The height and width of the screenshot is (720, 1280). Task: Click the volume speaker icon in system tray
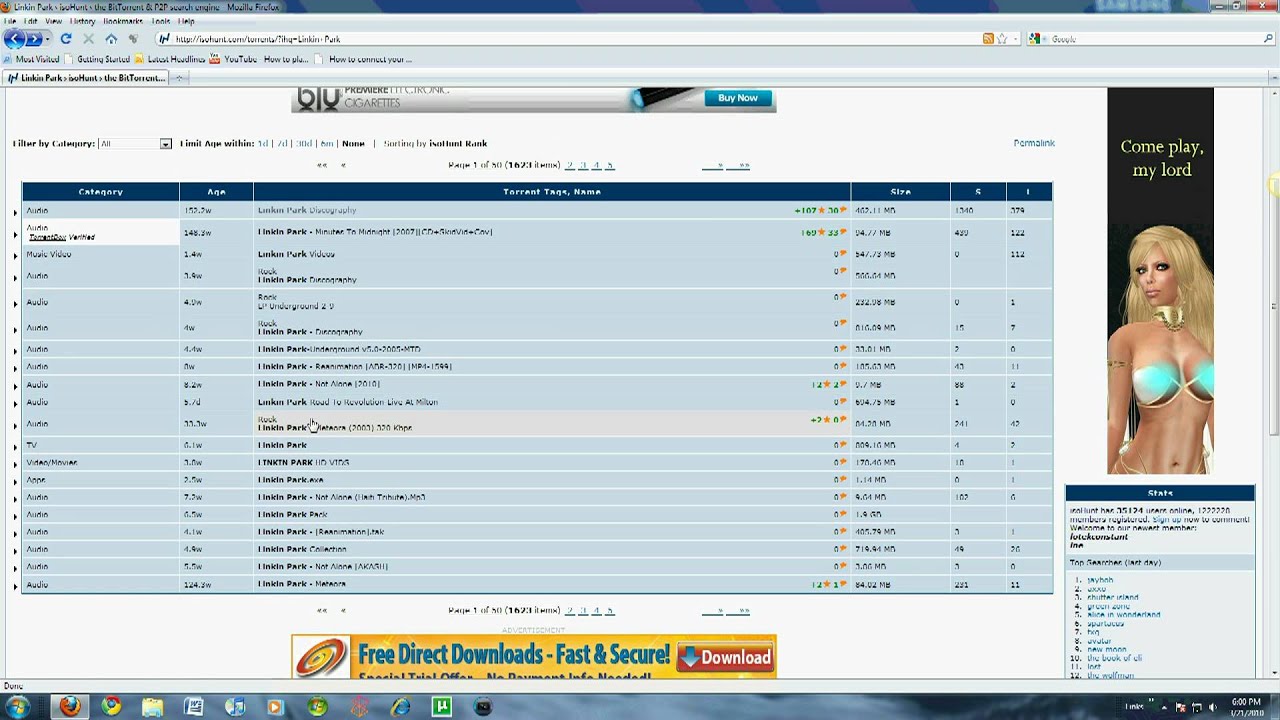pyautogui.click(x=1214, y=707)
